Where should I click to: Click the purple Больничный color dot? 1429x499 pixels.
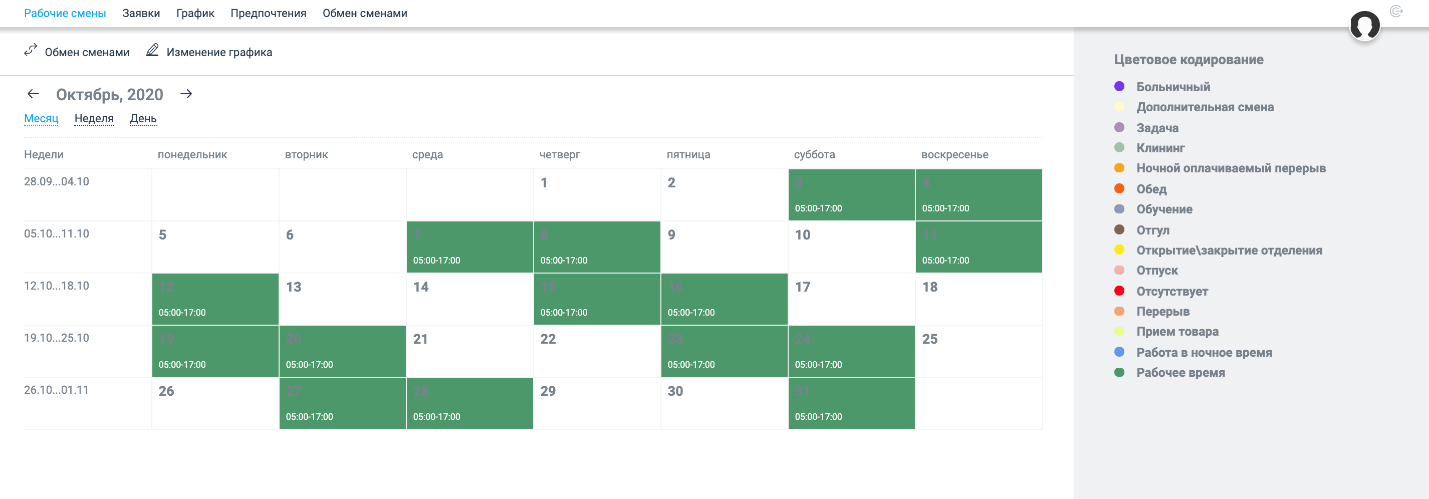pyautogui.click(x=1120, y=87)
